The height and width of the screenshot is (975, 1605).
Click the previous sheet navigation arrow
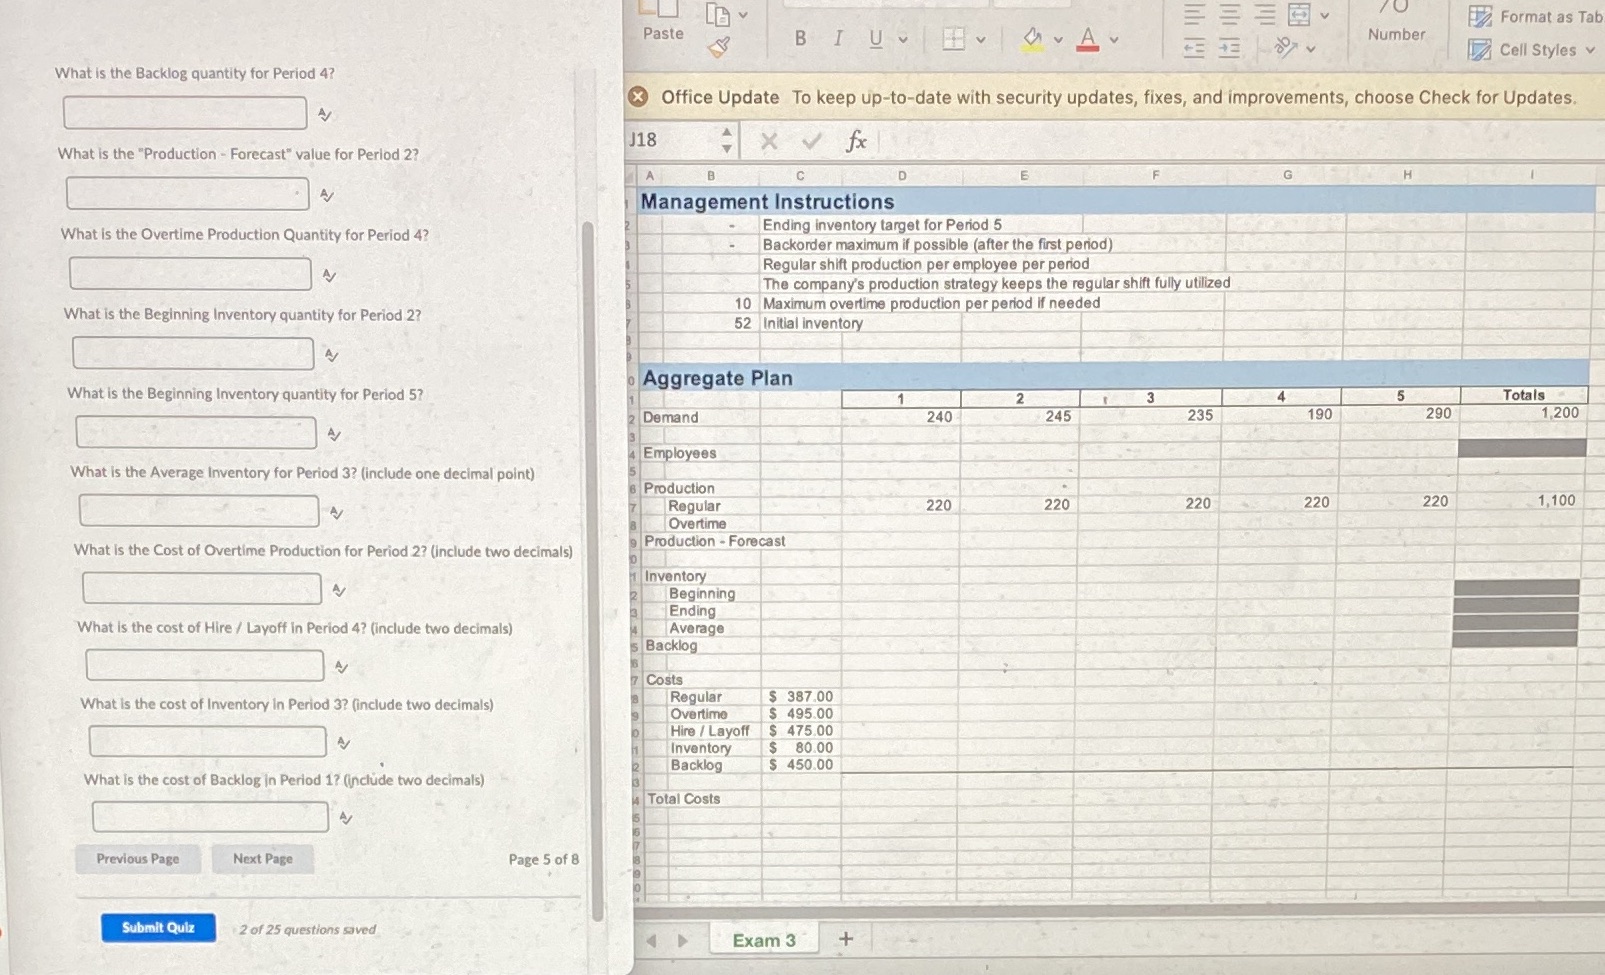pos(652,940)
